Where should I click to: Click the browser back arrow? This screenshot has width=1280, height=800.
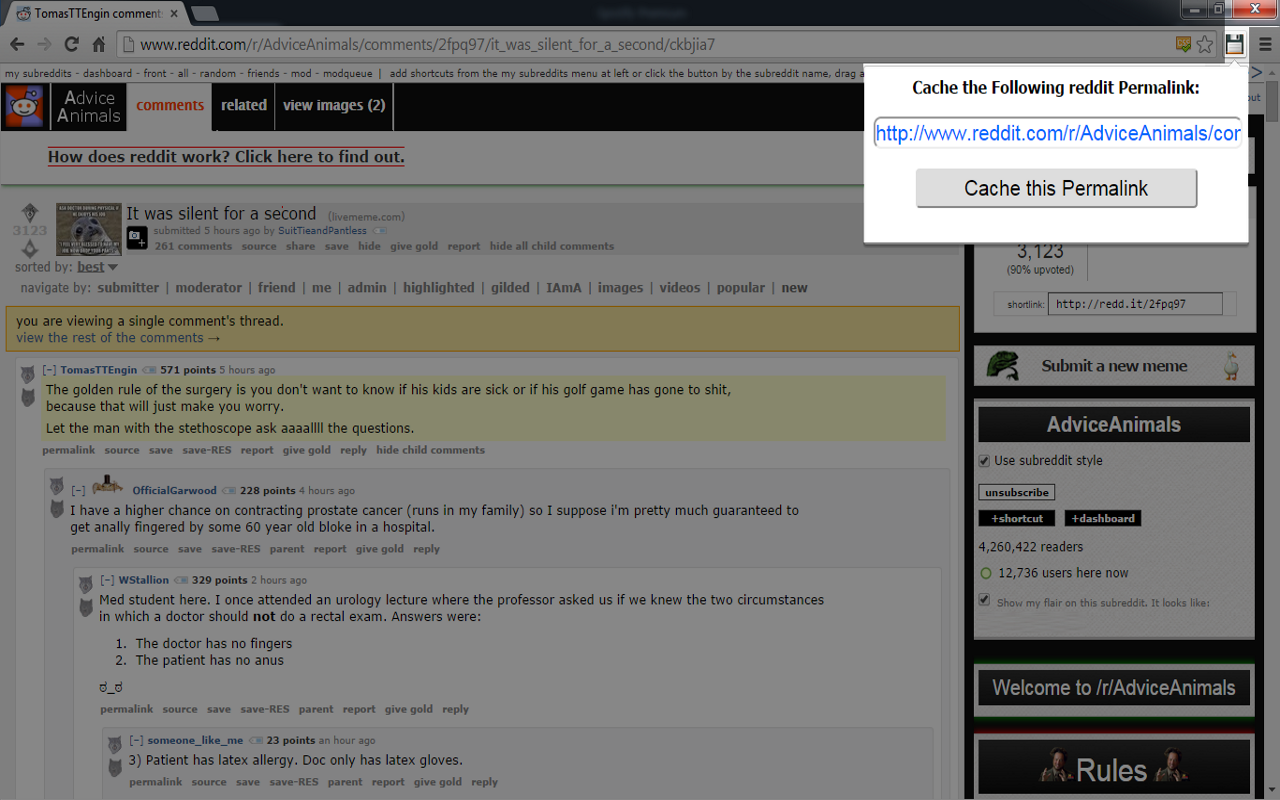point(17,44)
